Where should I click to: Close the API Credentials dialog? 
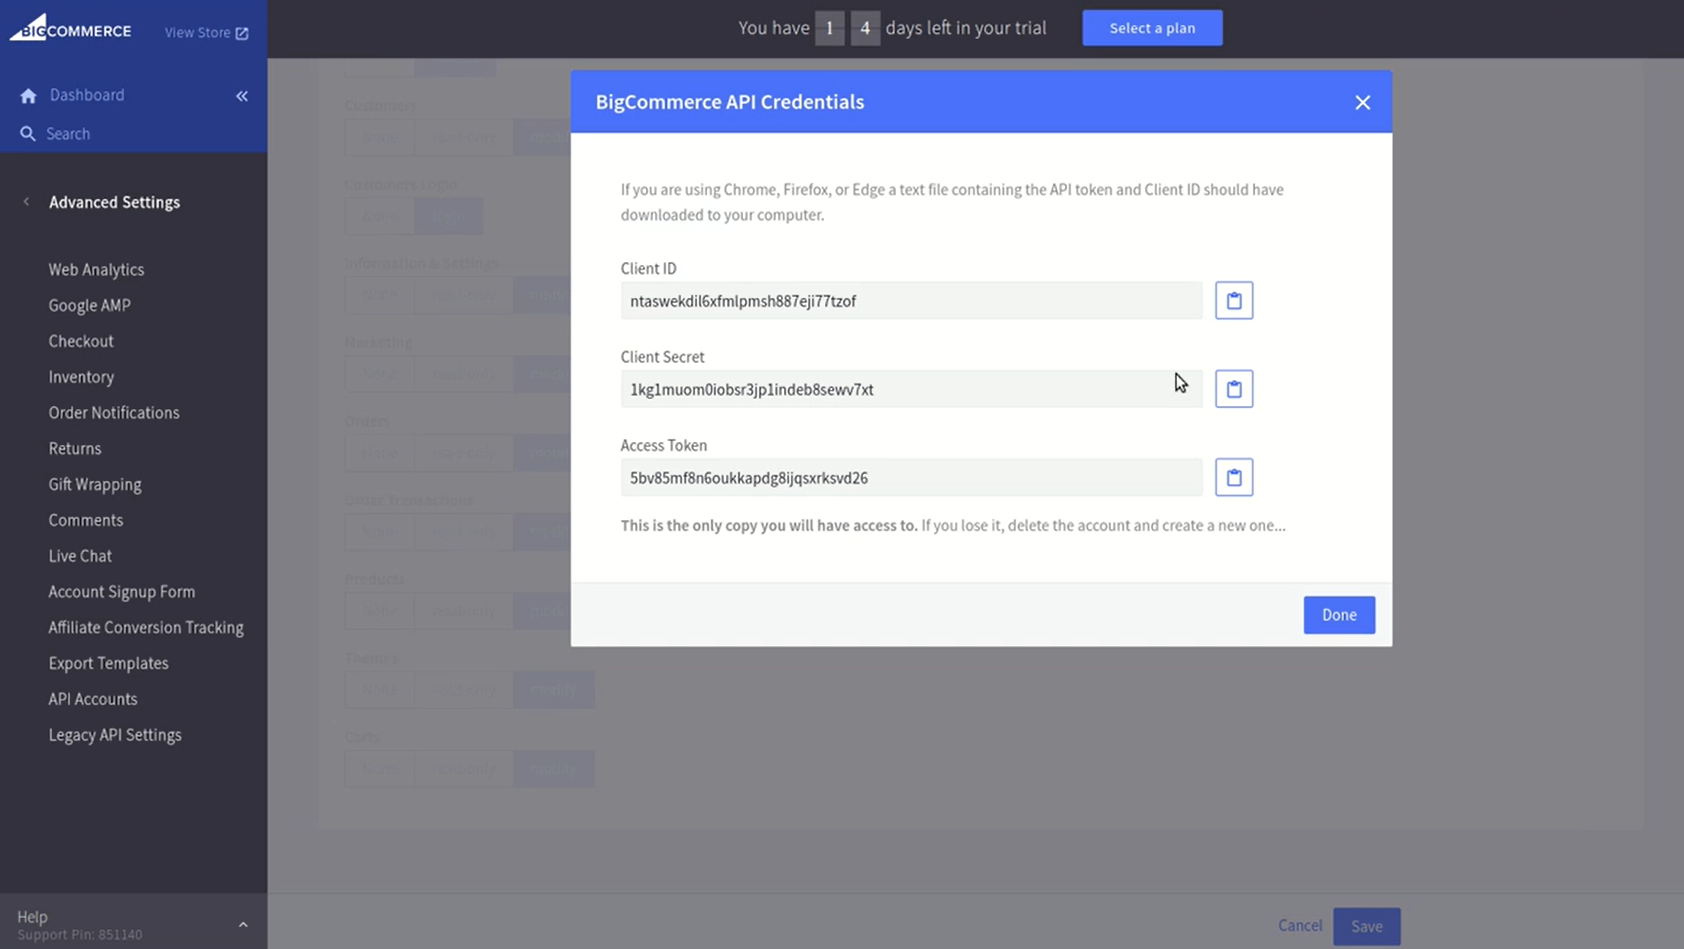pyautogui.click(x=1362, y=102)
